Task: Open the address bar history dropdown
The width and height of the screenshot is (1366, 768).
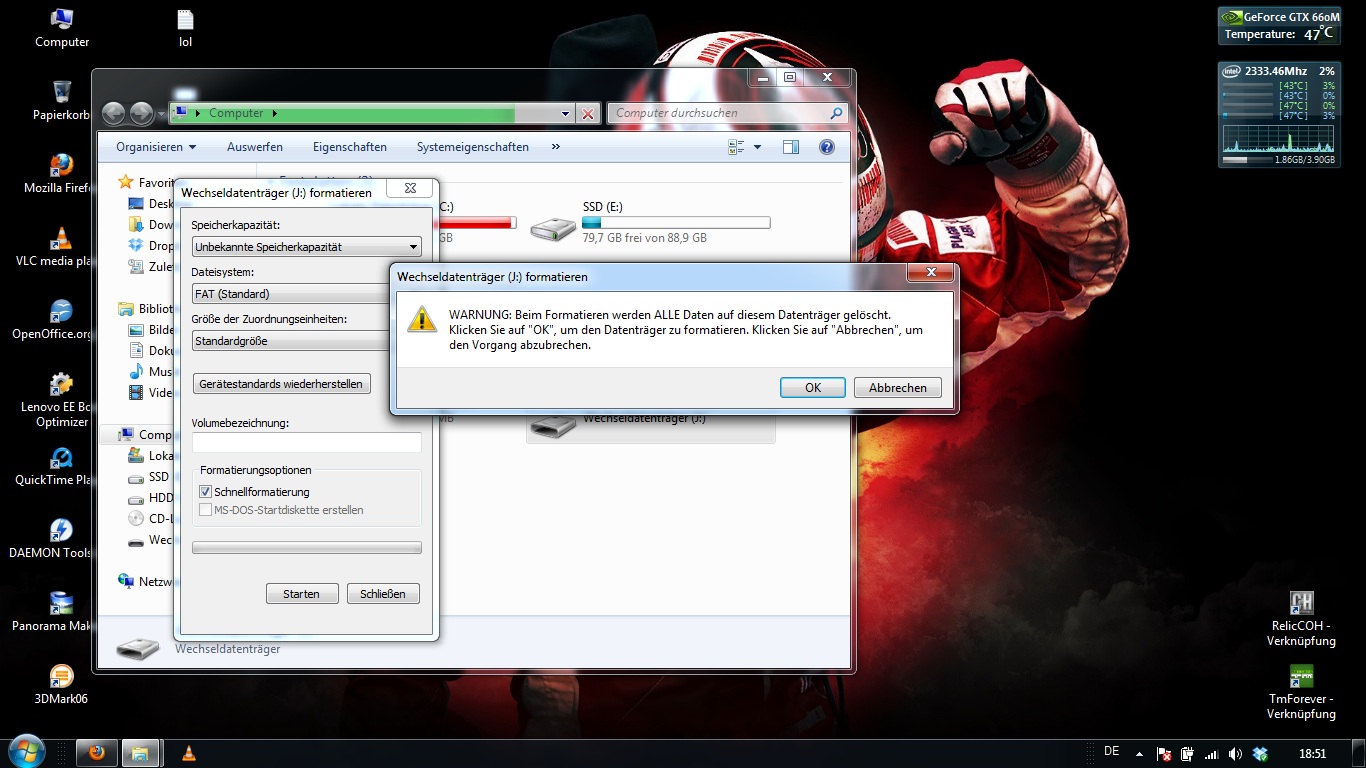Action: click(x=566, y=114)
